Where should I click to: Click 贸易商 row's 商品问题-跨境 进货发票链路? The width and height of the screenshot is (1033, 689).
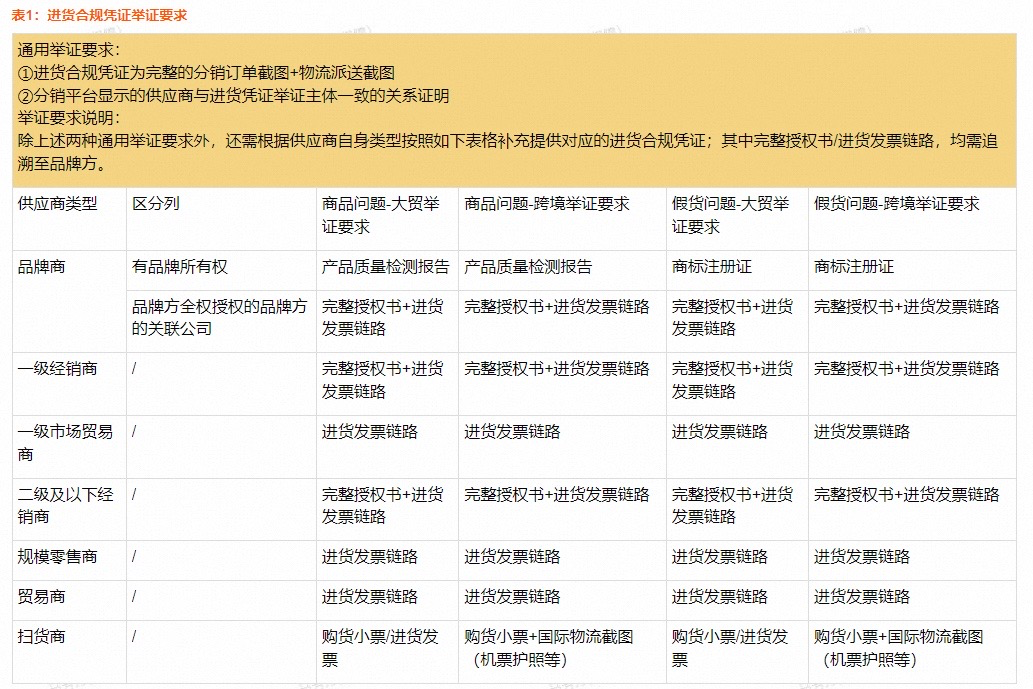(x=512, y=597)
